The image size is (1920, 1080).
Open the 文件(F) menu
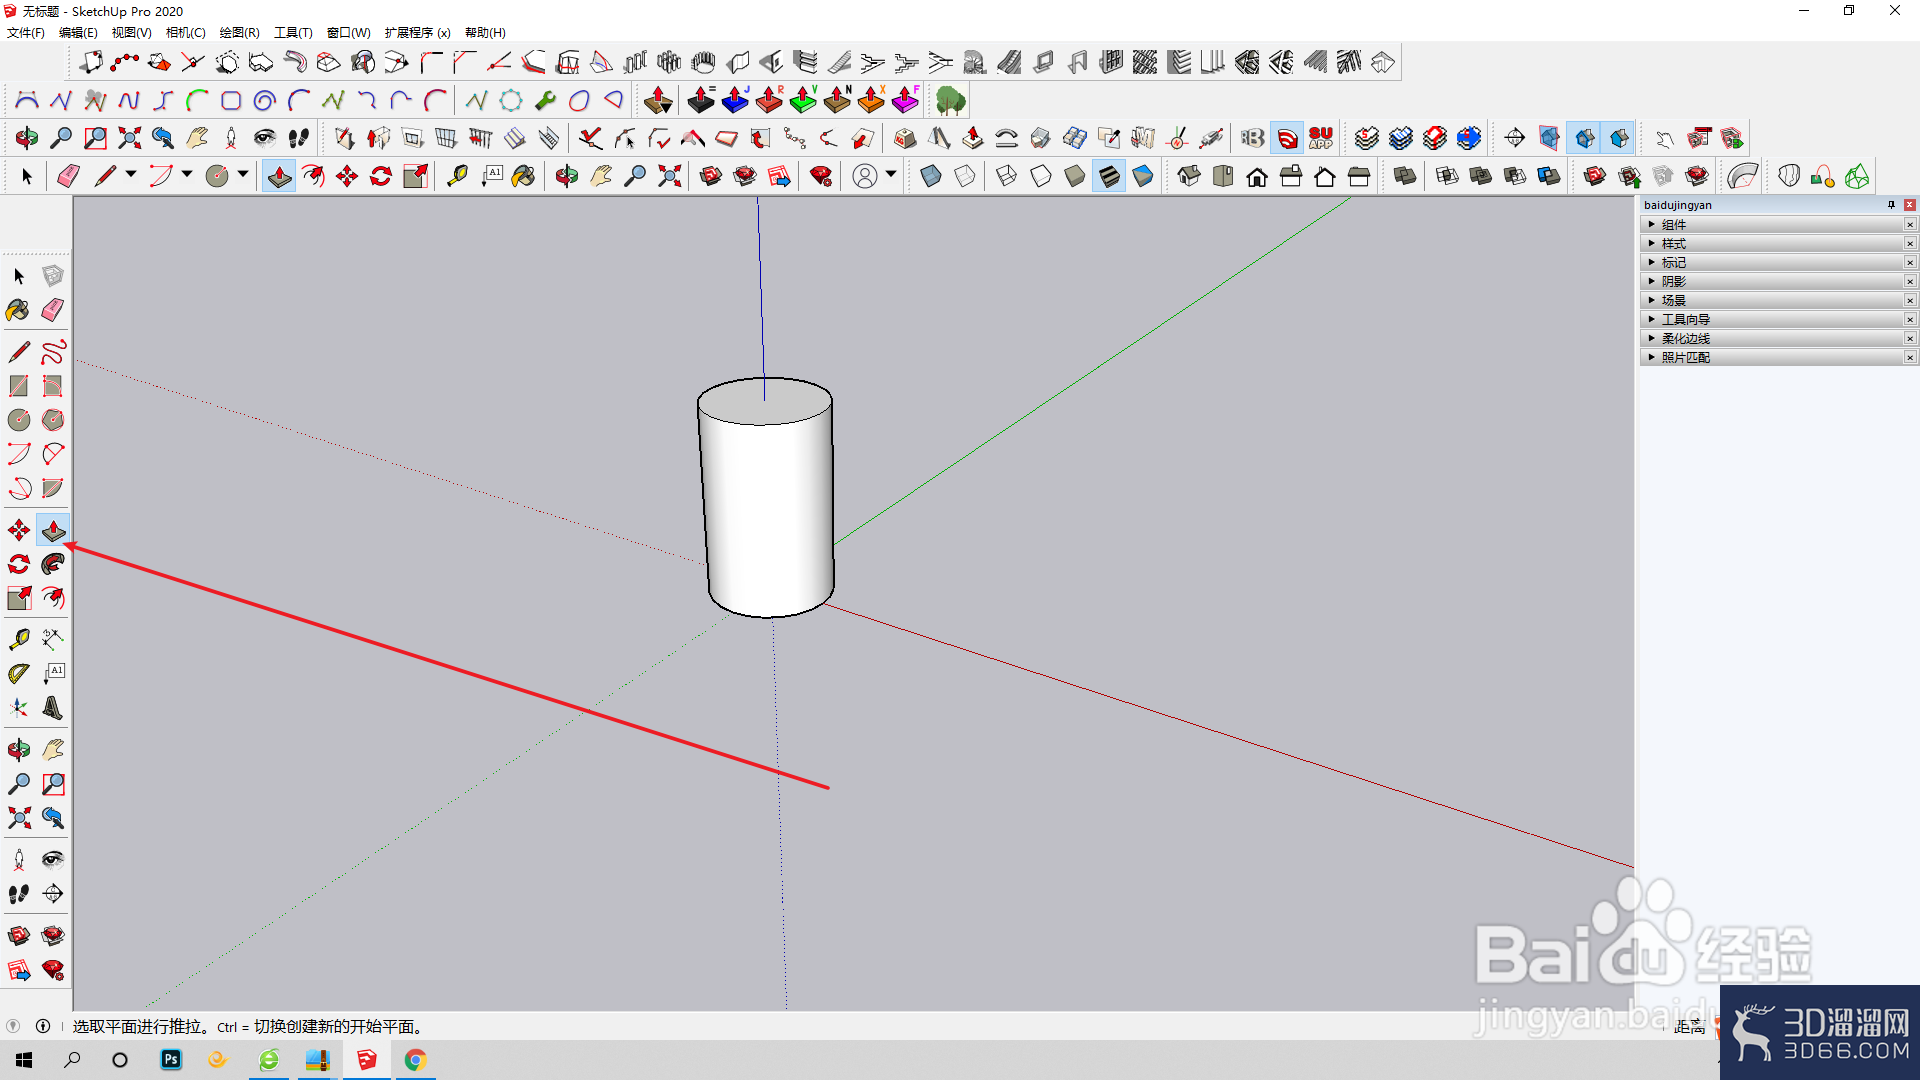[26, 33]
